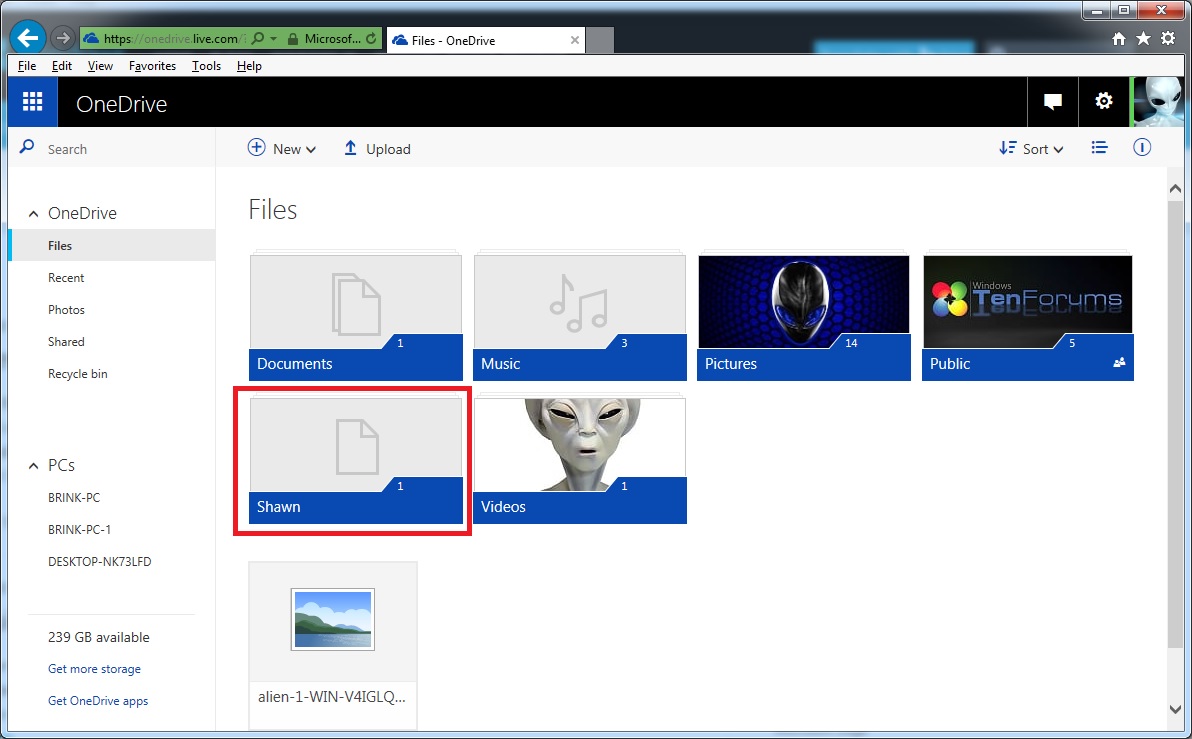
Task: Open the OneDrive messaging chat icon
Action: (1052, 101)
